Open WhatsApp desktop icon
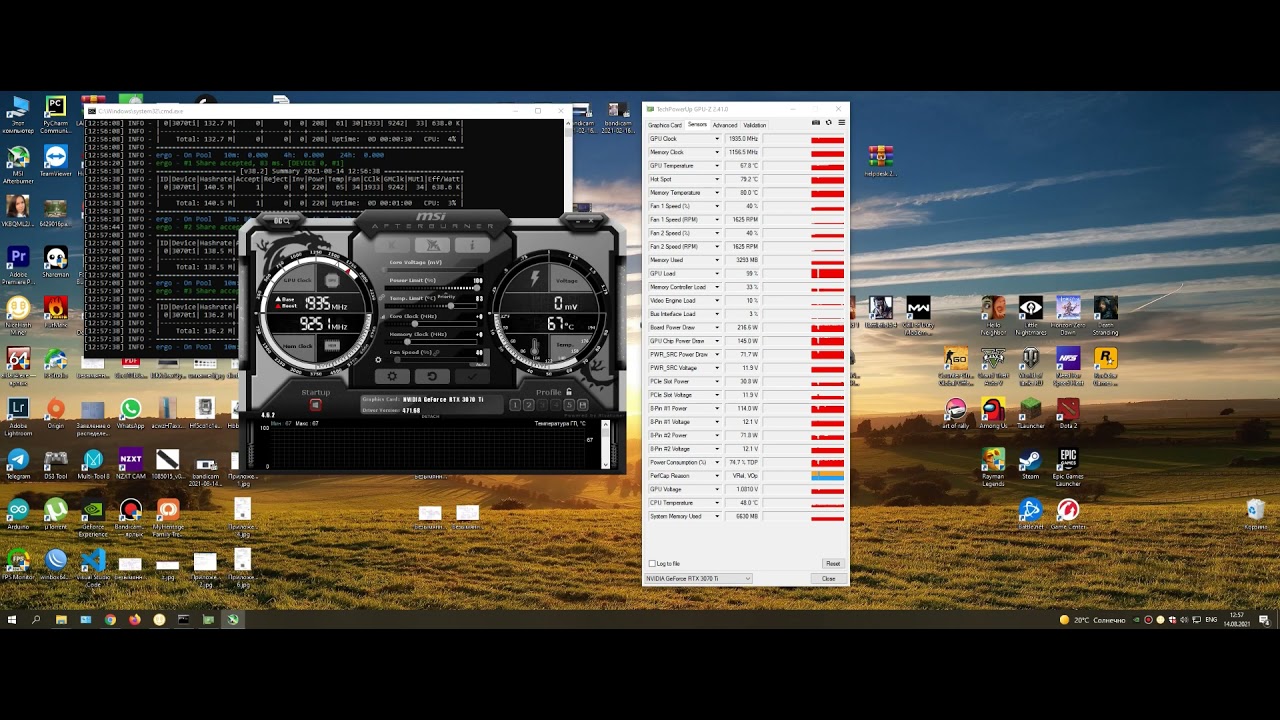Viewport: 1280px width, 720px height. coord(130,413)
